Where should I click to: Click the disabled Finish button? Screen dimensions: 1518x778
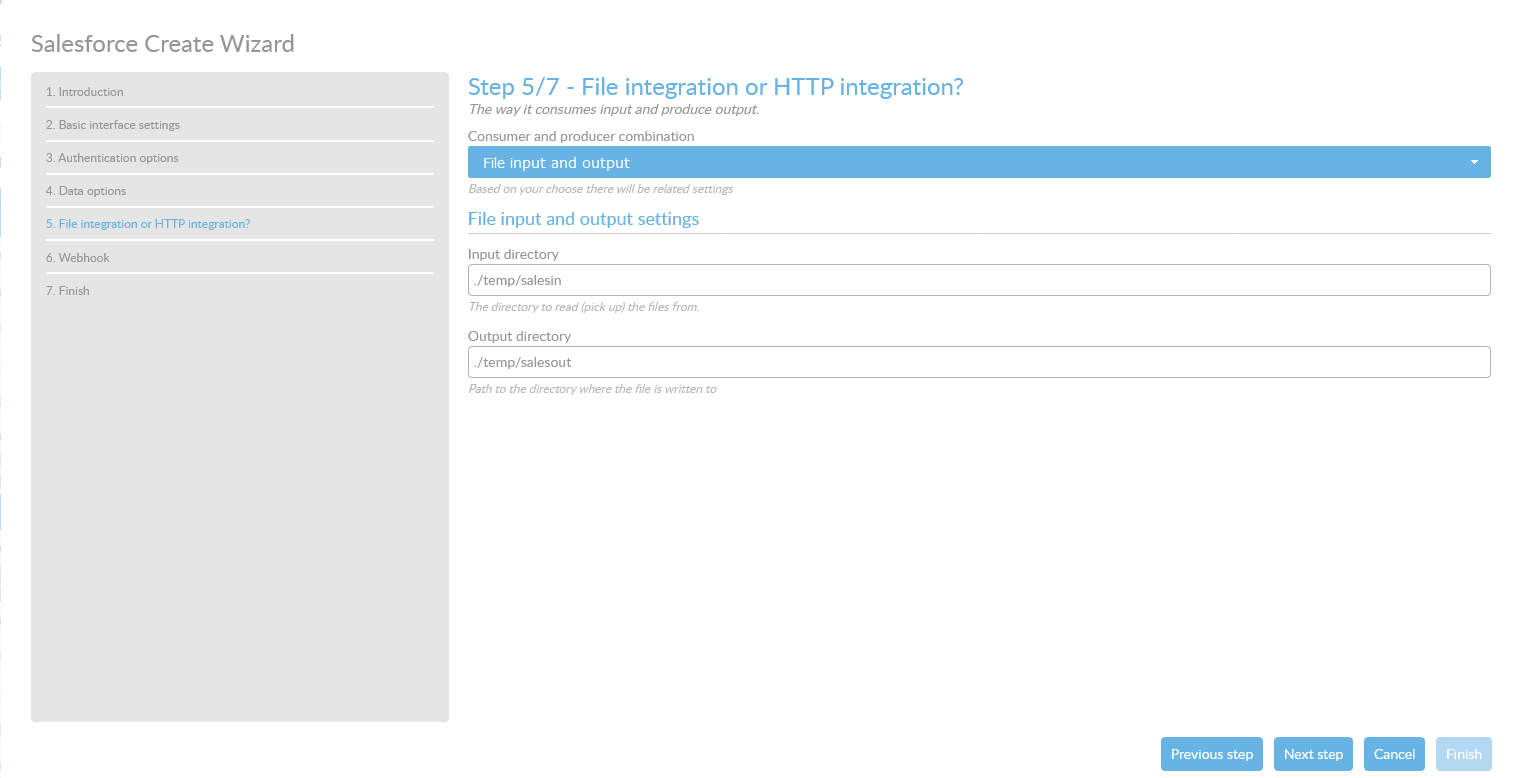point(1463,754)
